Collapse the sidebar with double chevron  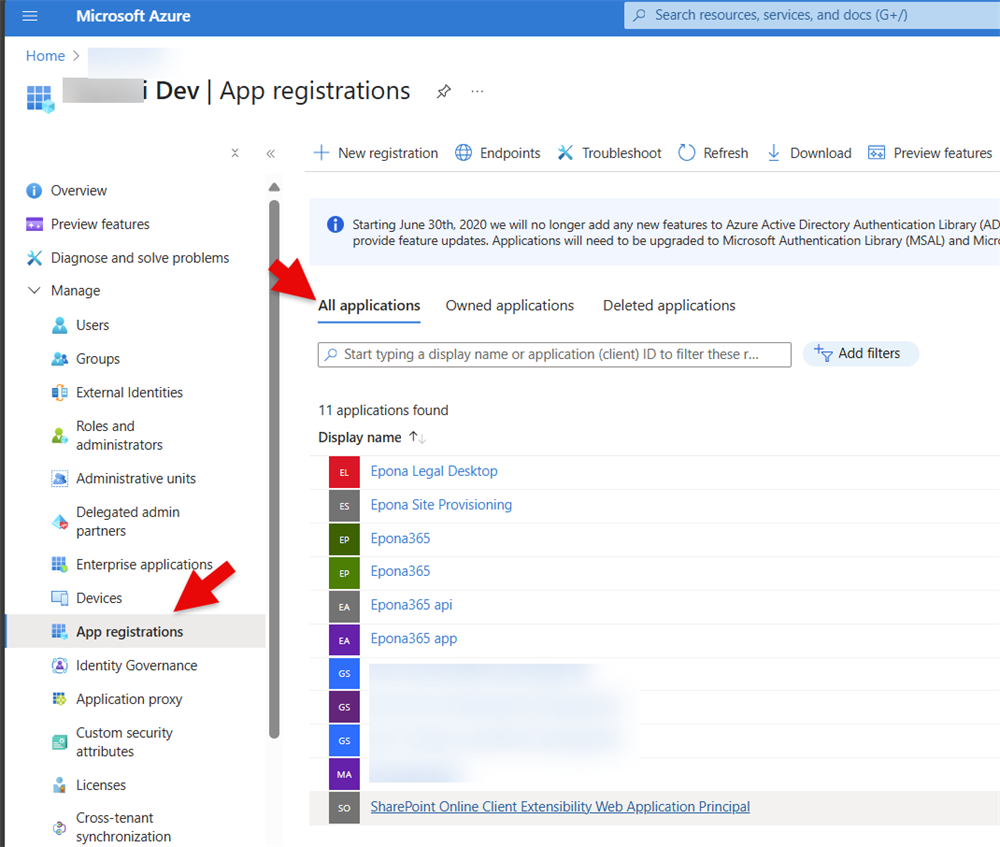pos(270,153)
